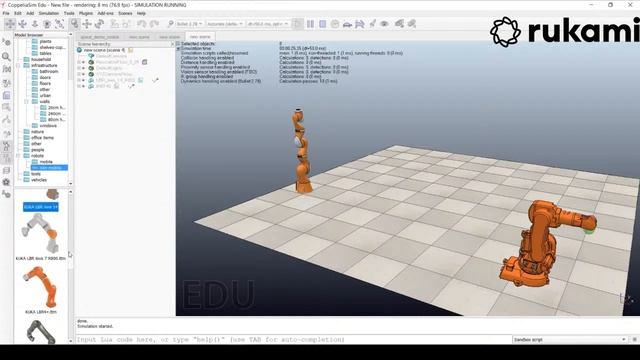
Task: Open the scene selector icon
Action: point(411,24)
